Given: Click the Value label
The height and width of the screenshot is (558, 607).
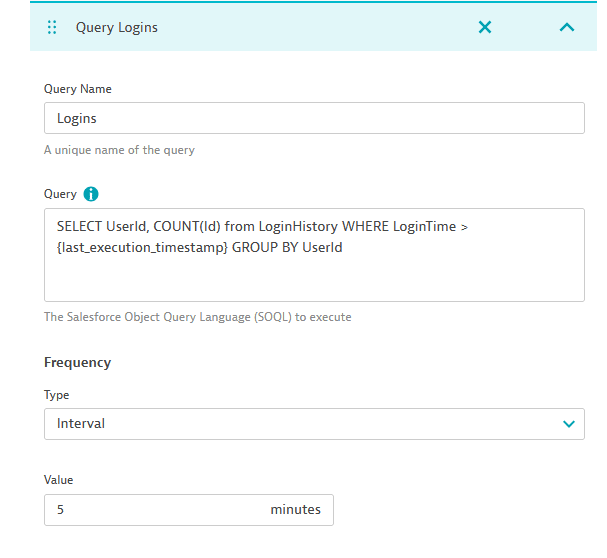Looking at the screenshot, I should point(58,480).
